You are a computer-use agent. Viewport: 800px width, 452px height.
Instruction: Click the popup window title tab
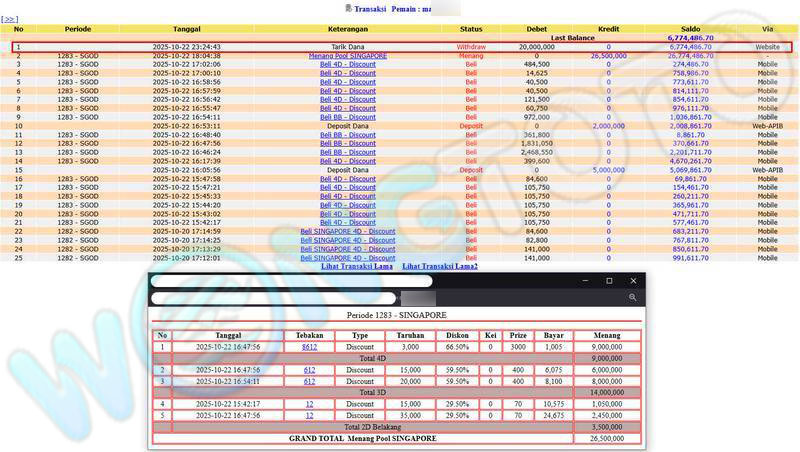point(290,281)
